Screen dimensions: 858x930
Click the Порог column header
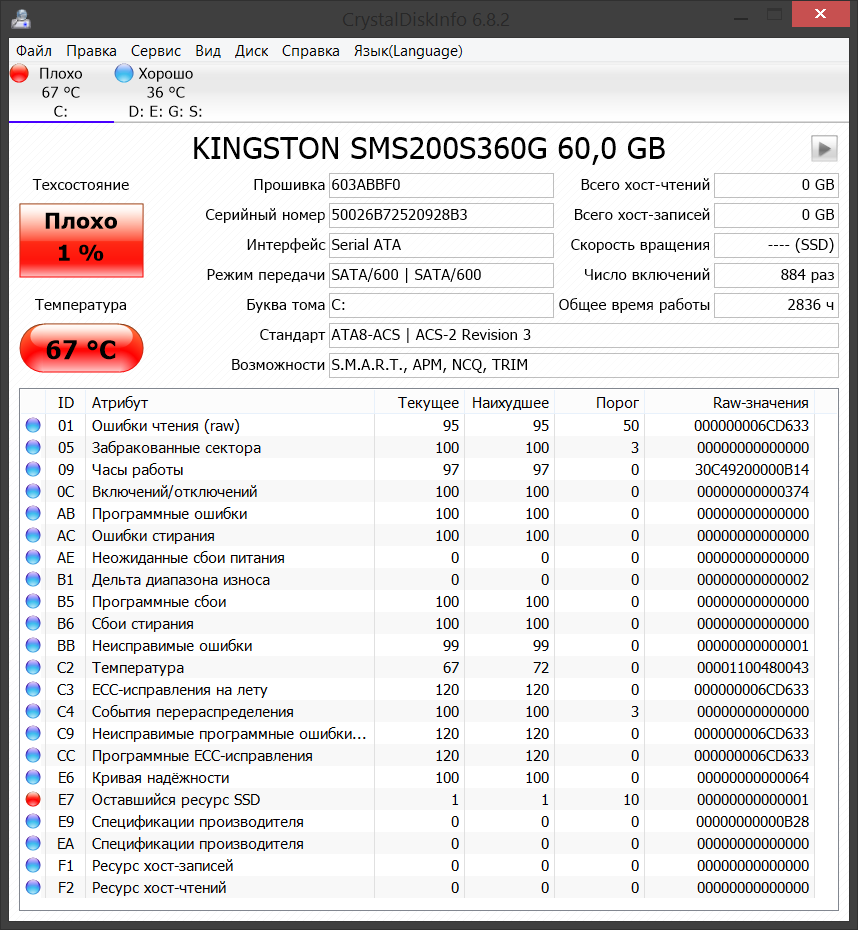point(600,403)
